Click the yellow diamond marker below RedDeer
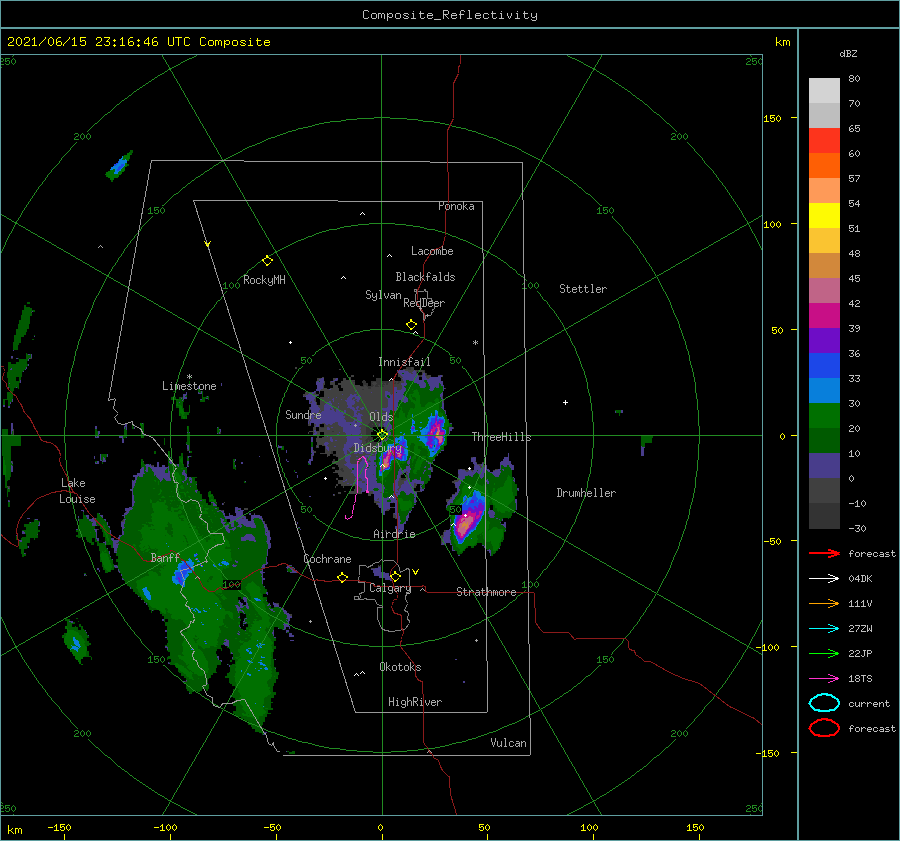The image size is (900, 841). coord(411,325)
